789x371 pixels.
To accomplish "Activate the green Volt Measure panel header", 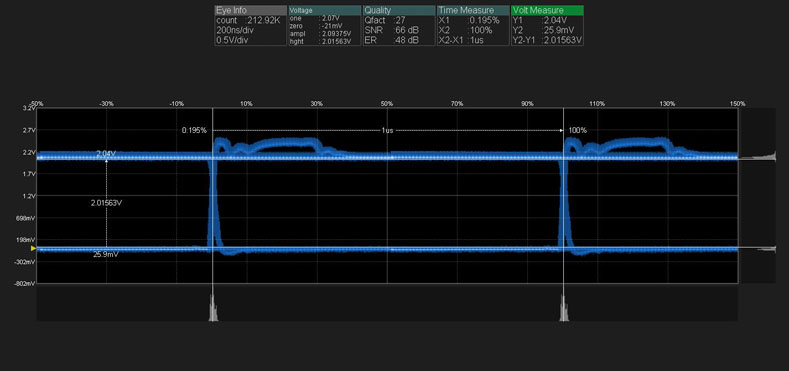I will [x=547, y=10].
